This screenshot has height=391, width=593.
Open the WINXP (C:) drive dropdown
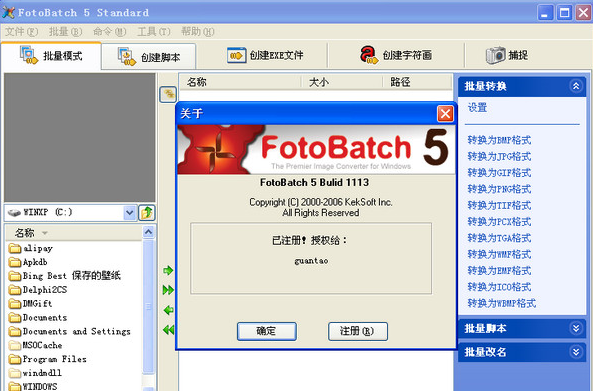[129, 213]
